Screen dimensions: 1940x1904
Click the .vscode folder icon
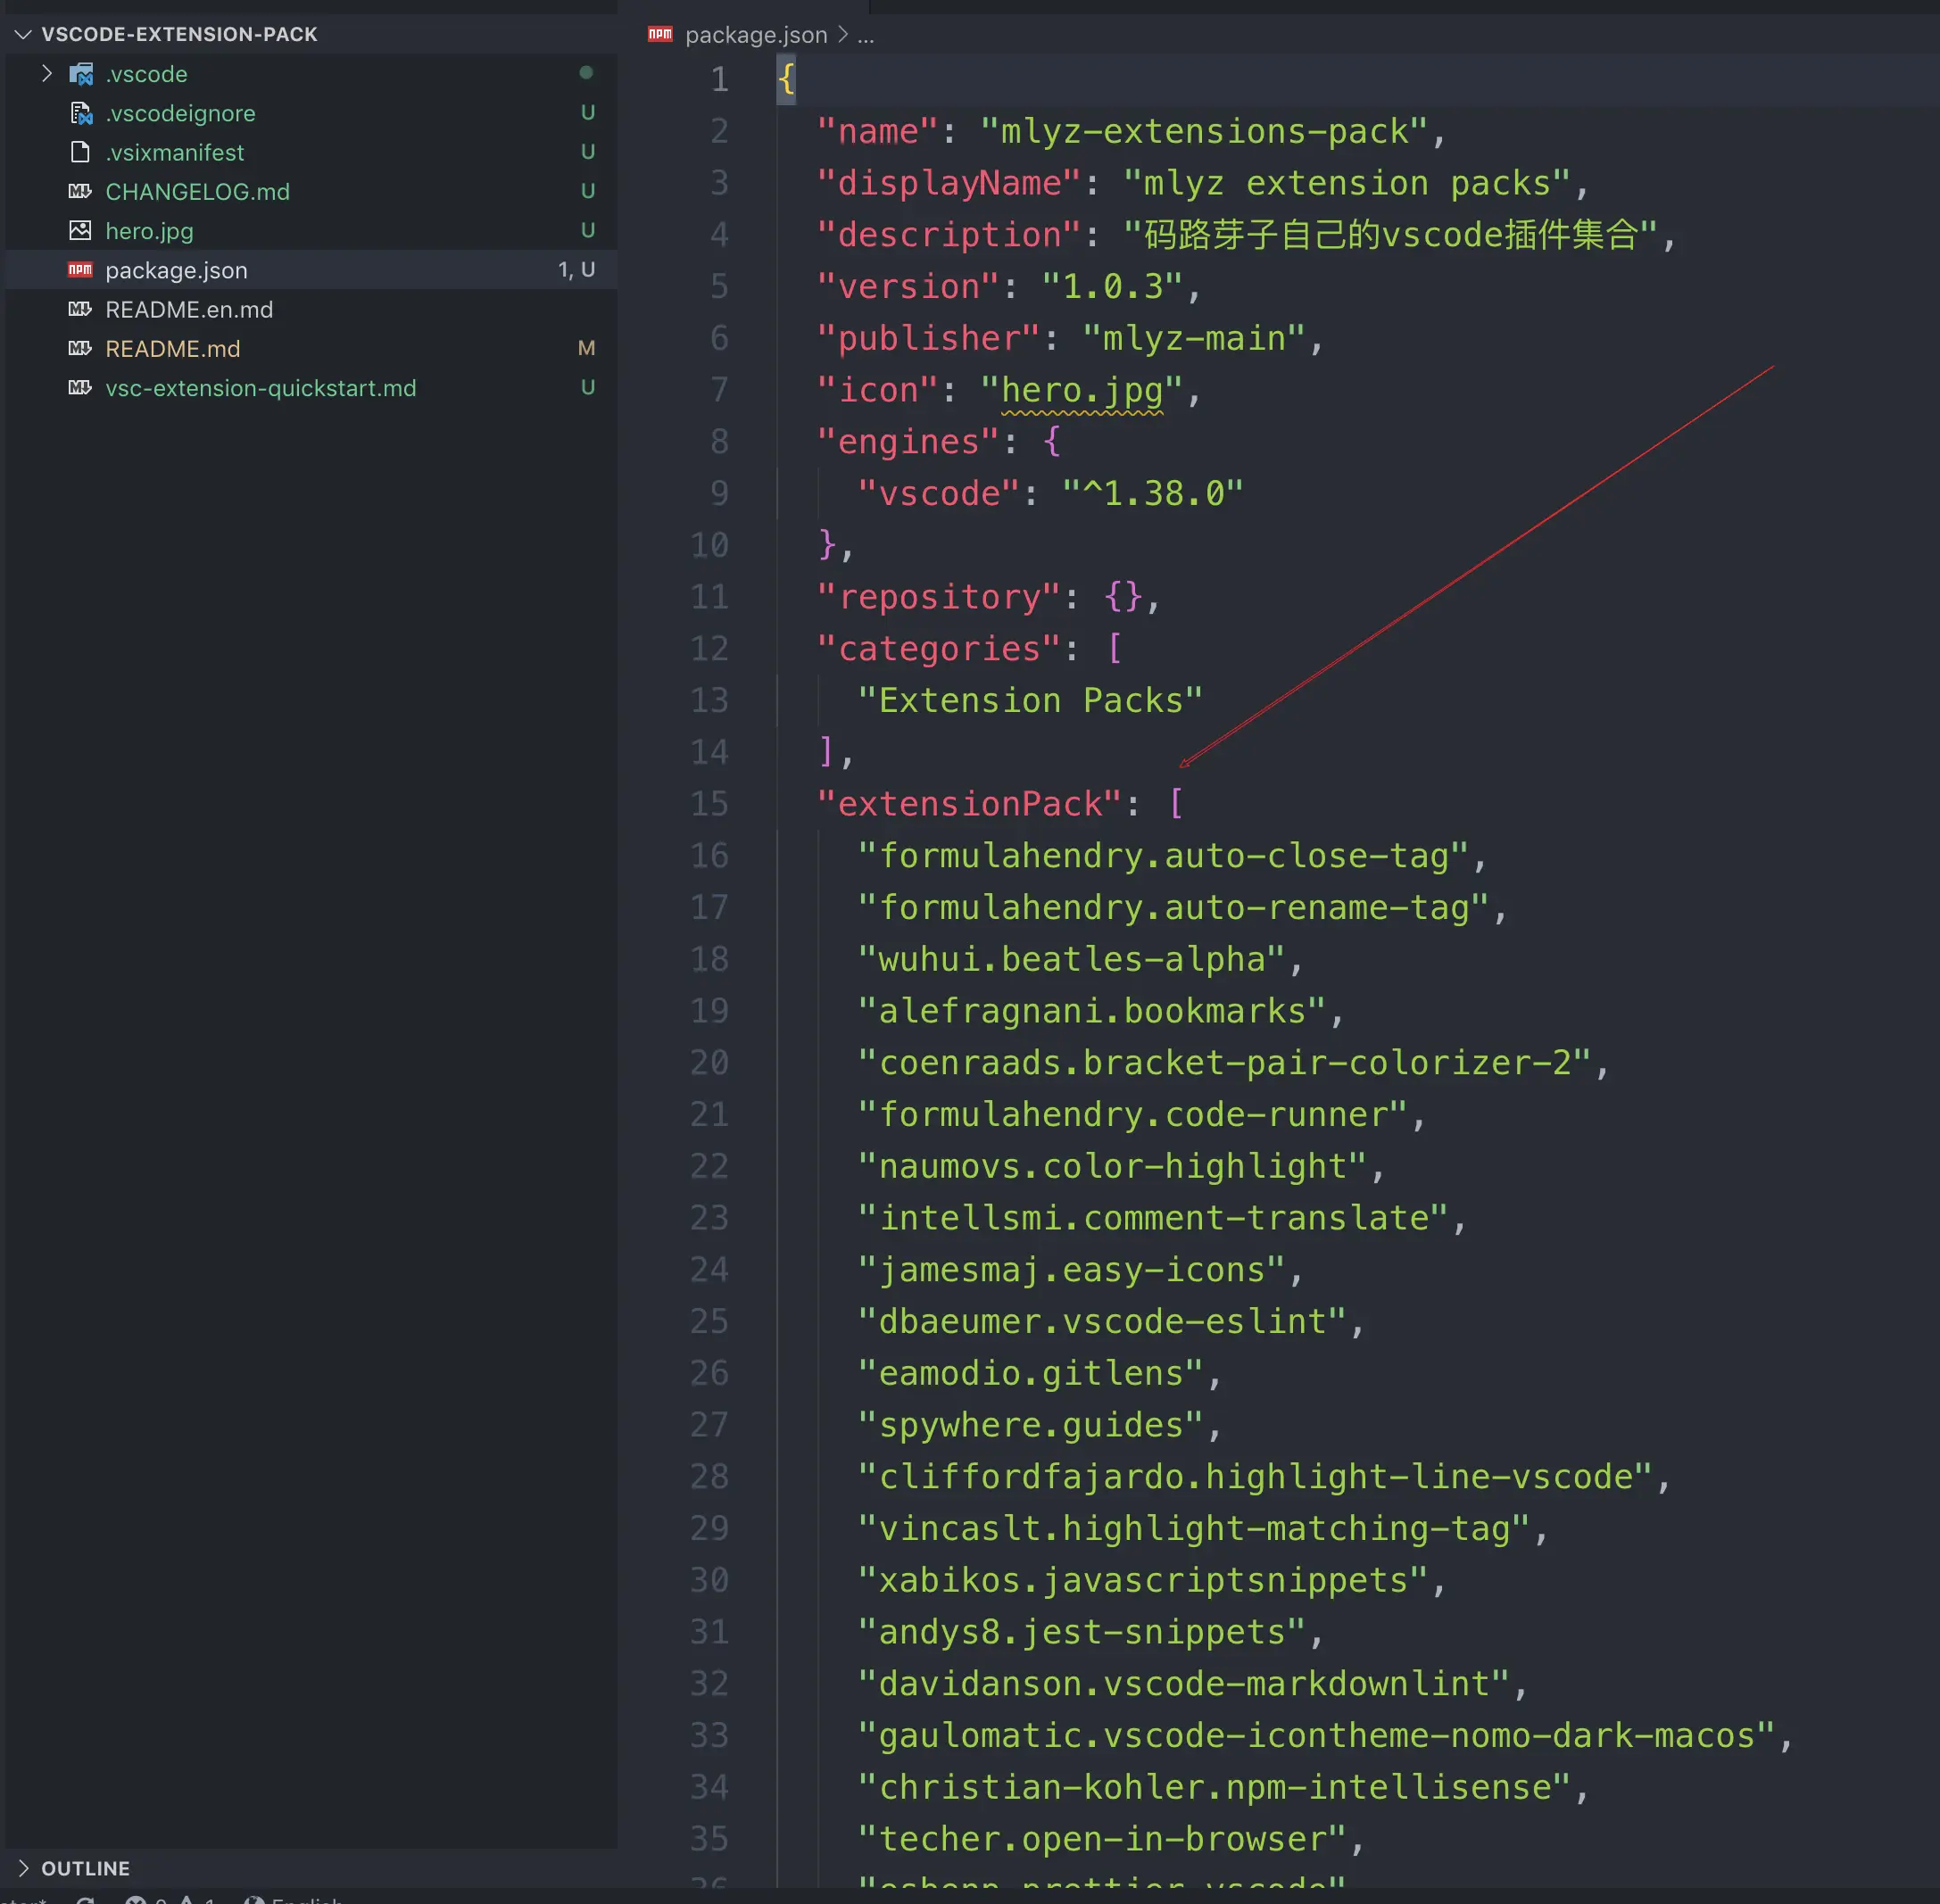tap(81, 74)
